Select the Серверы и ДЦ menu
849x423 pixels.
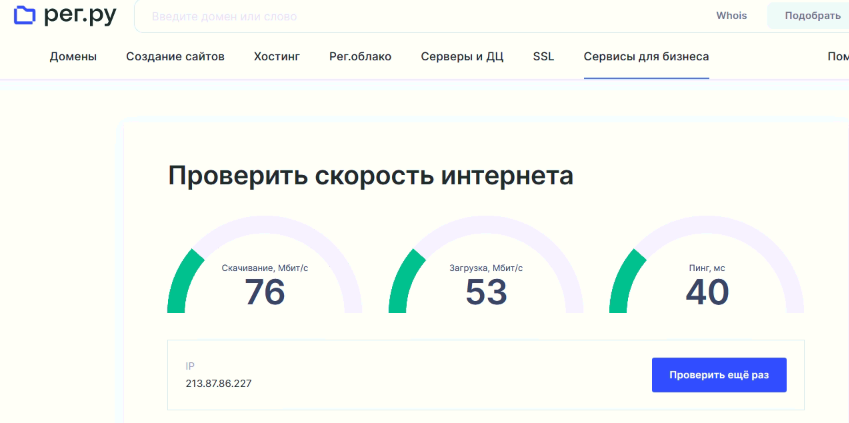click(x=462, y=56)
